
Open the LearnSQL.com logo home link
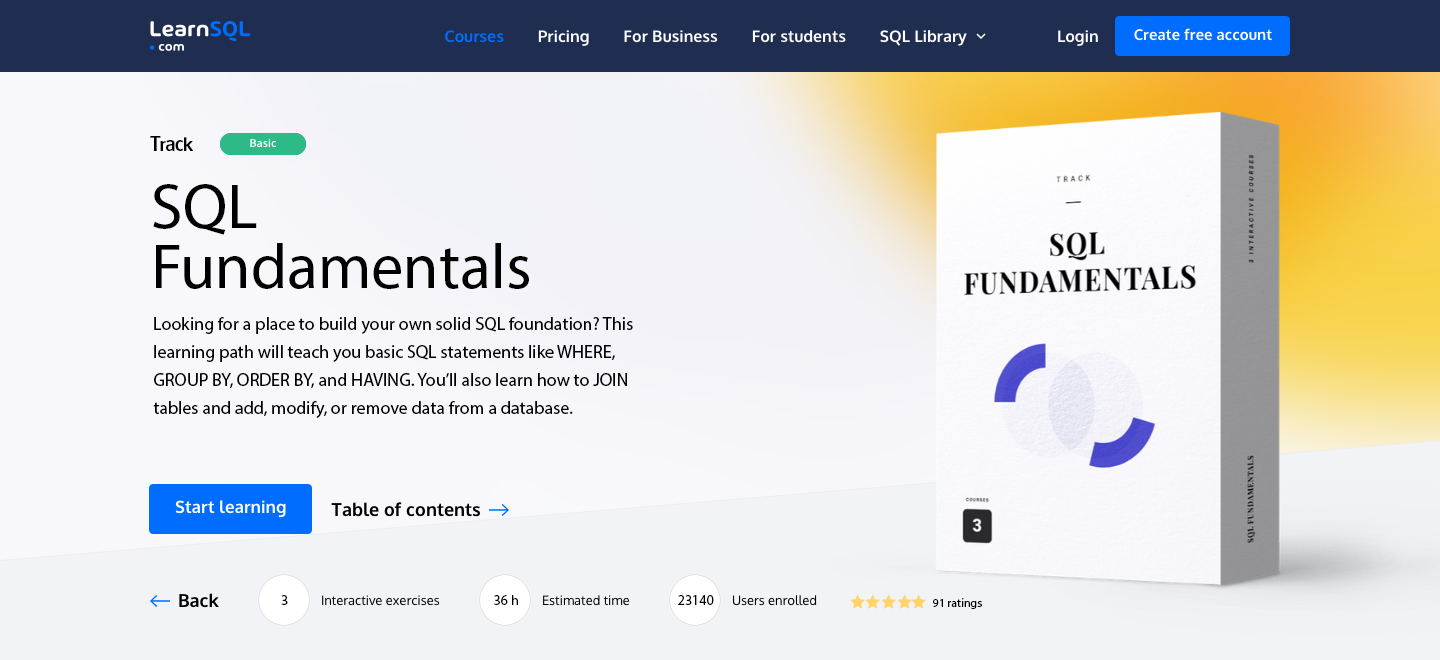(x=200, y=36)
